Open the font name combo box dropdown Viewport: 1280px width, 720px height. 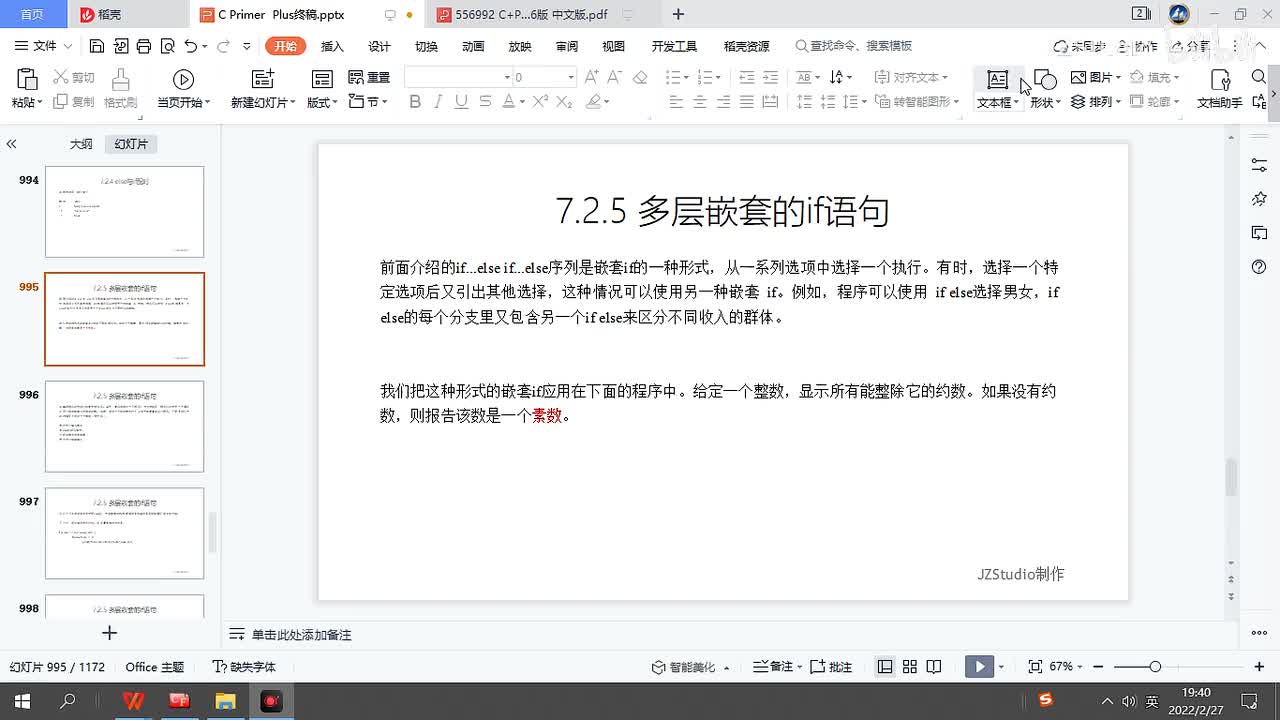pyautogui.click(x=507, y=77)
